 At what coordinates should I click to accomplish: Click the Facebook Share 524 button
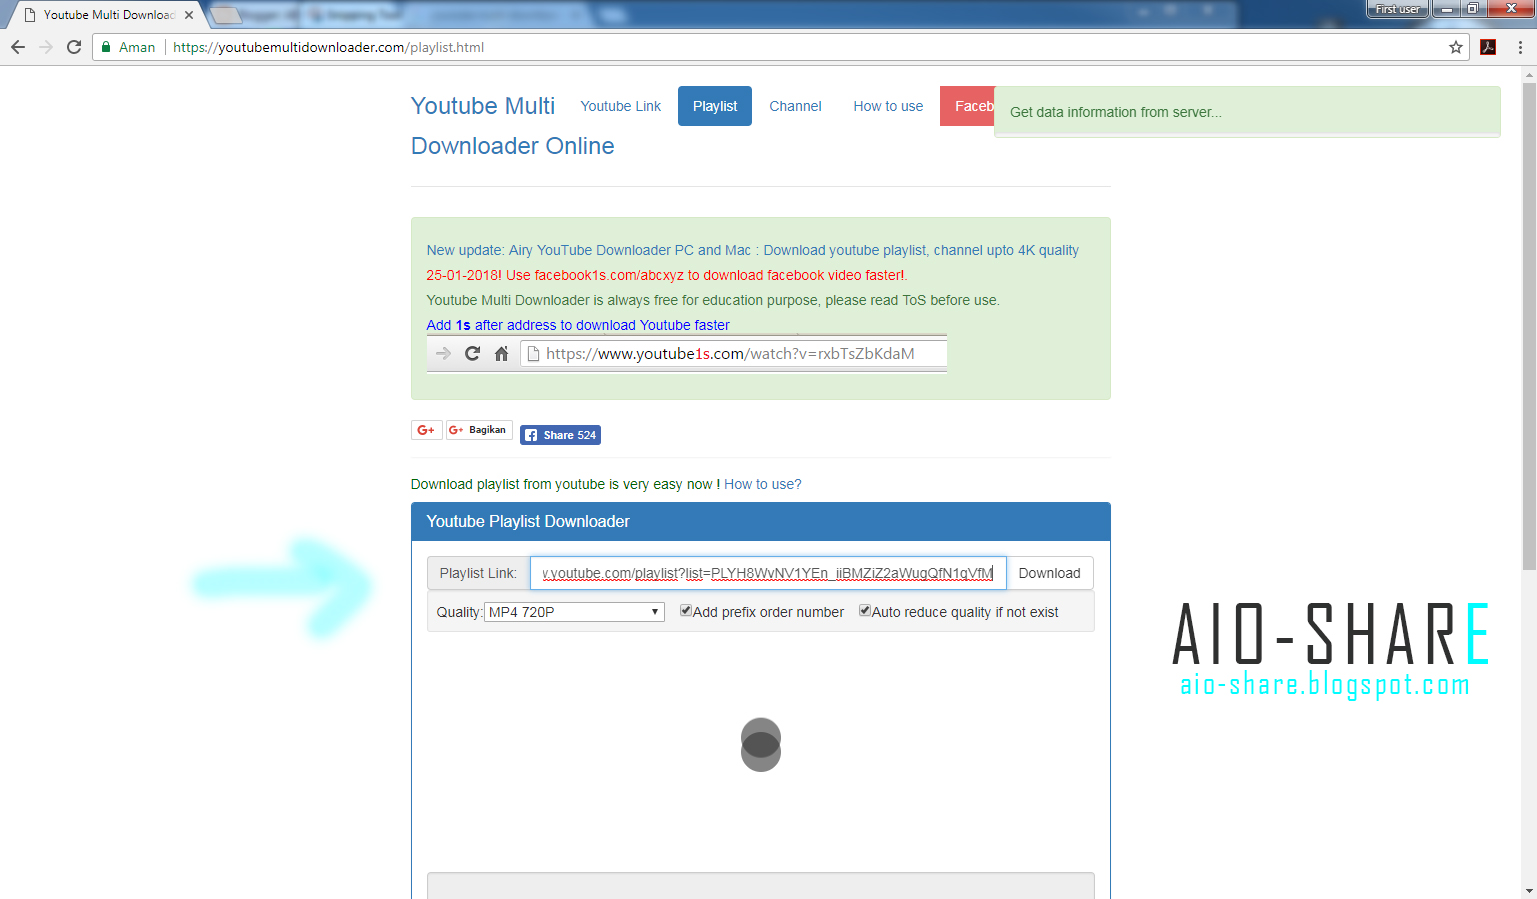(560, 434)
